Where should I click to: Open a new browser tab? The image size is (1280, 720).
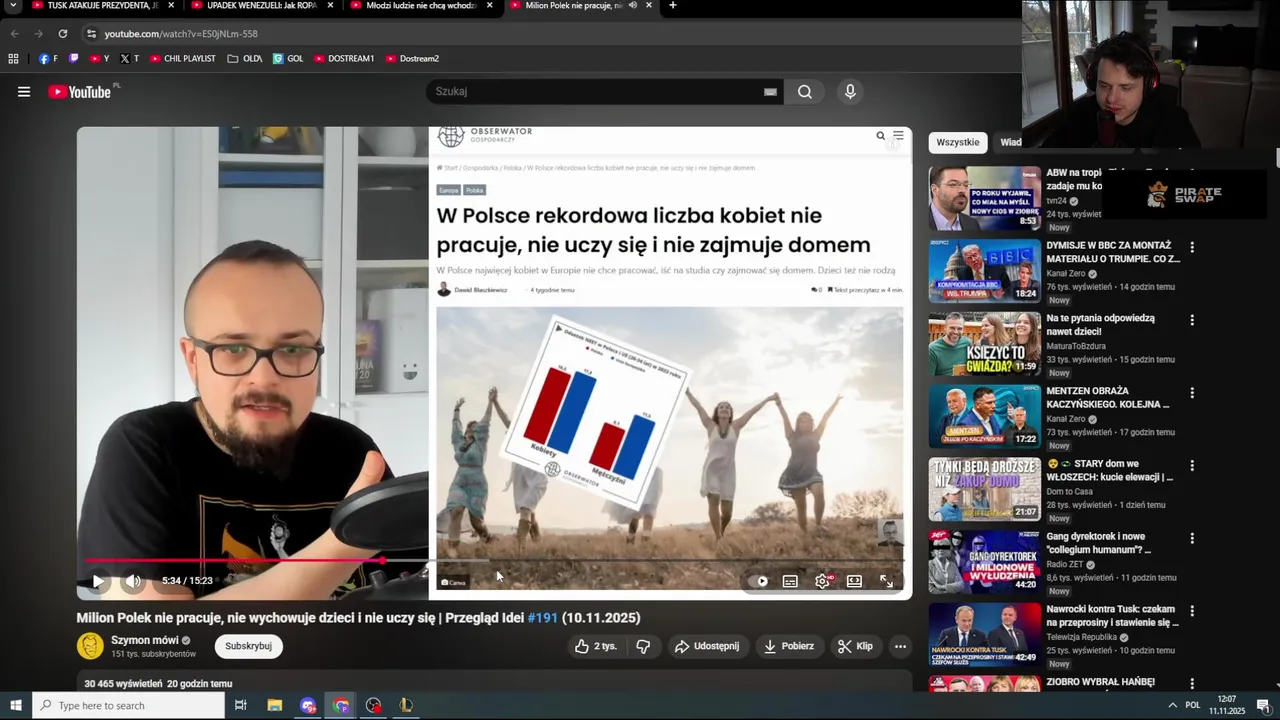[x=673, y=5]
